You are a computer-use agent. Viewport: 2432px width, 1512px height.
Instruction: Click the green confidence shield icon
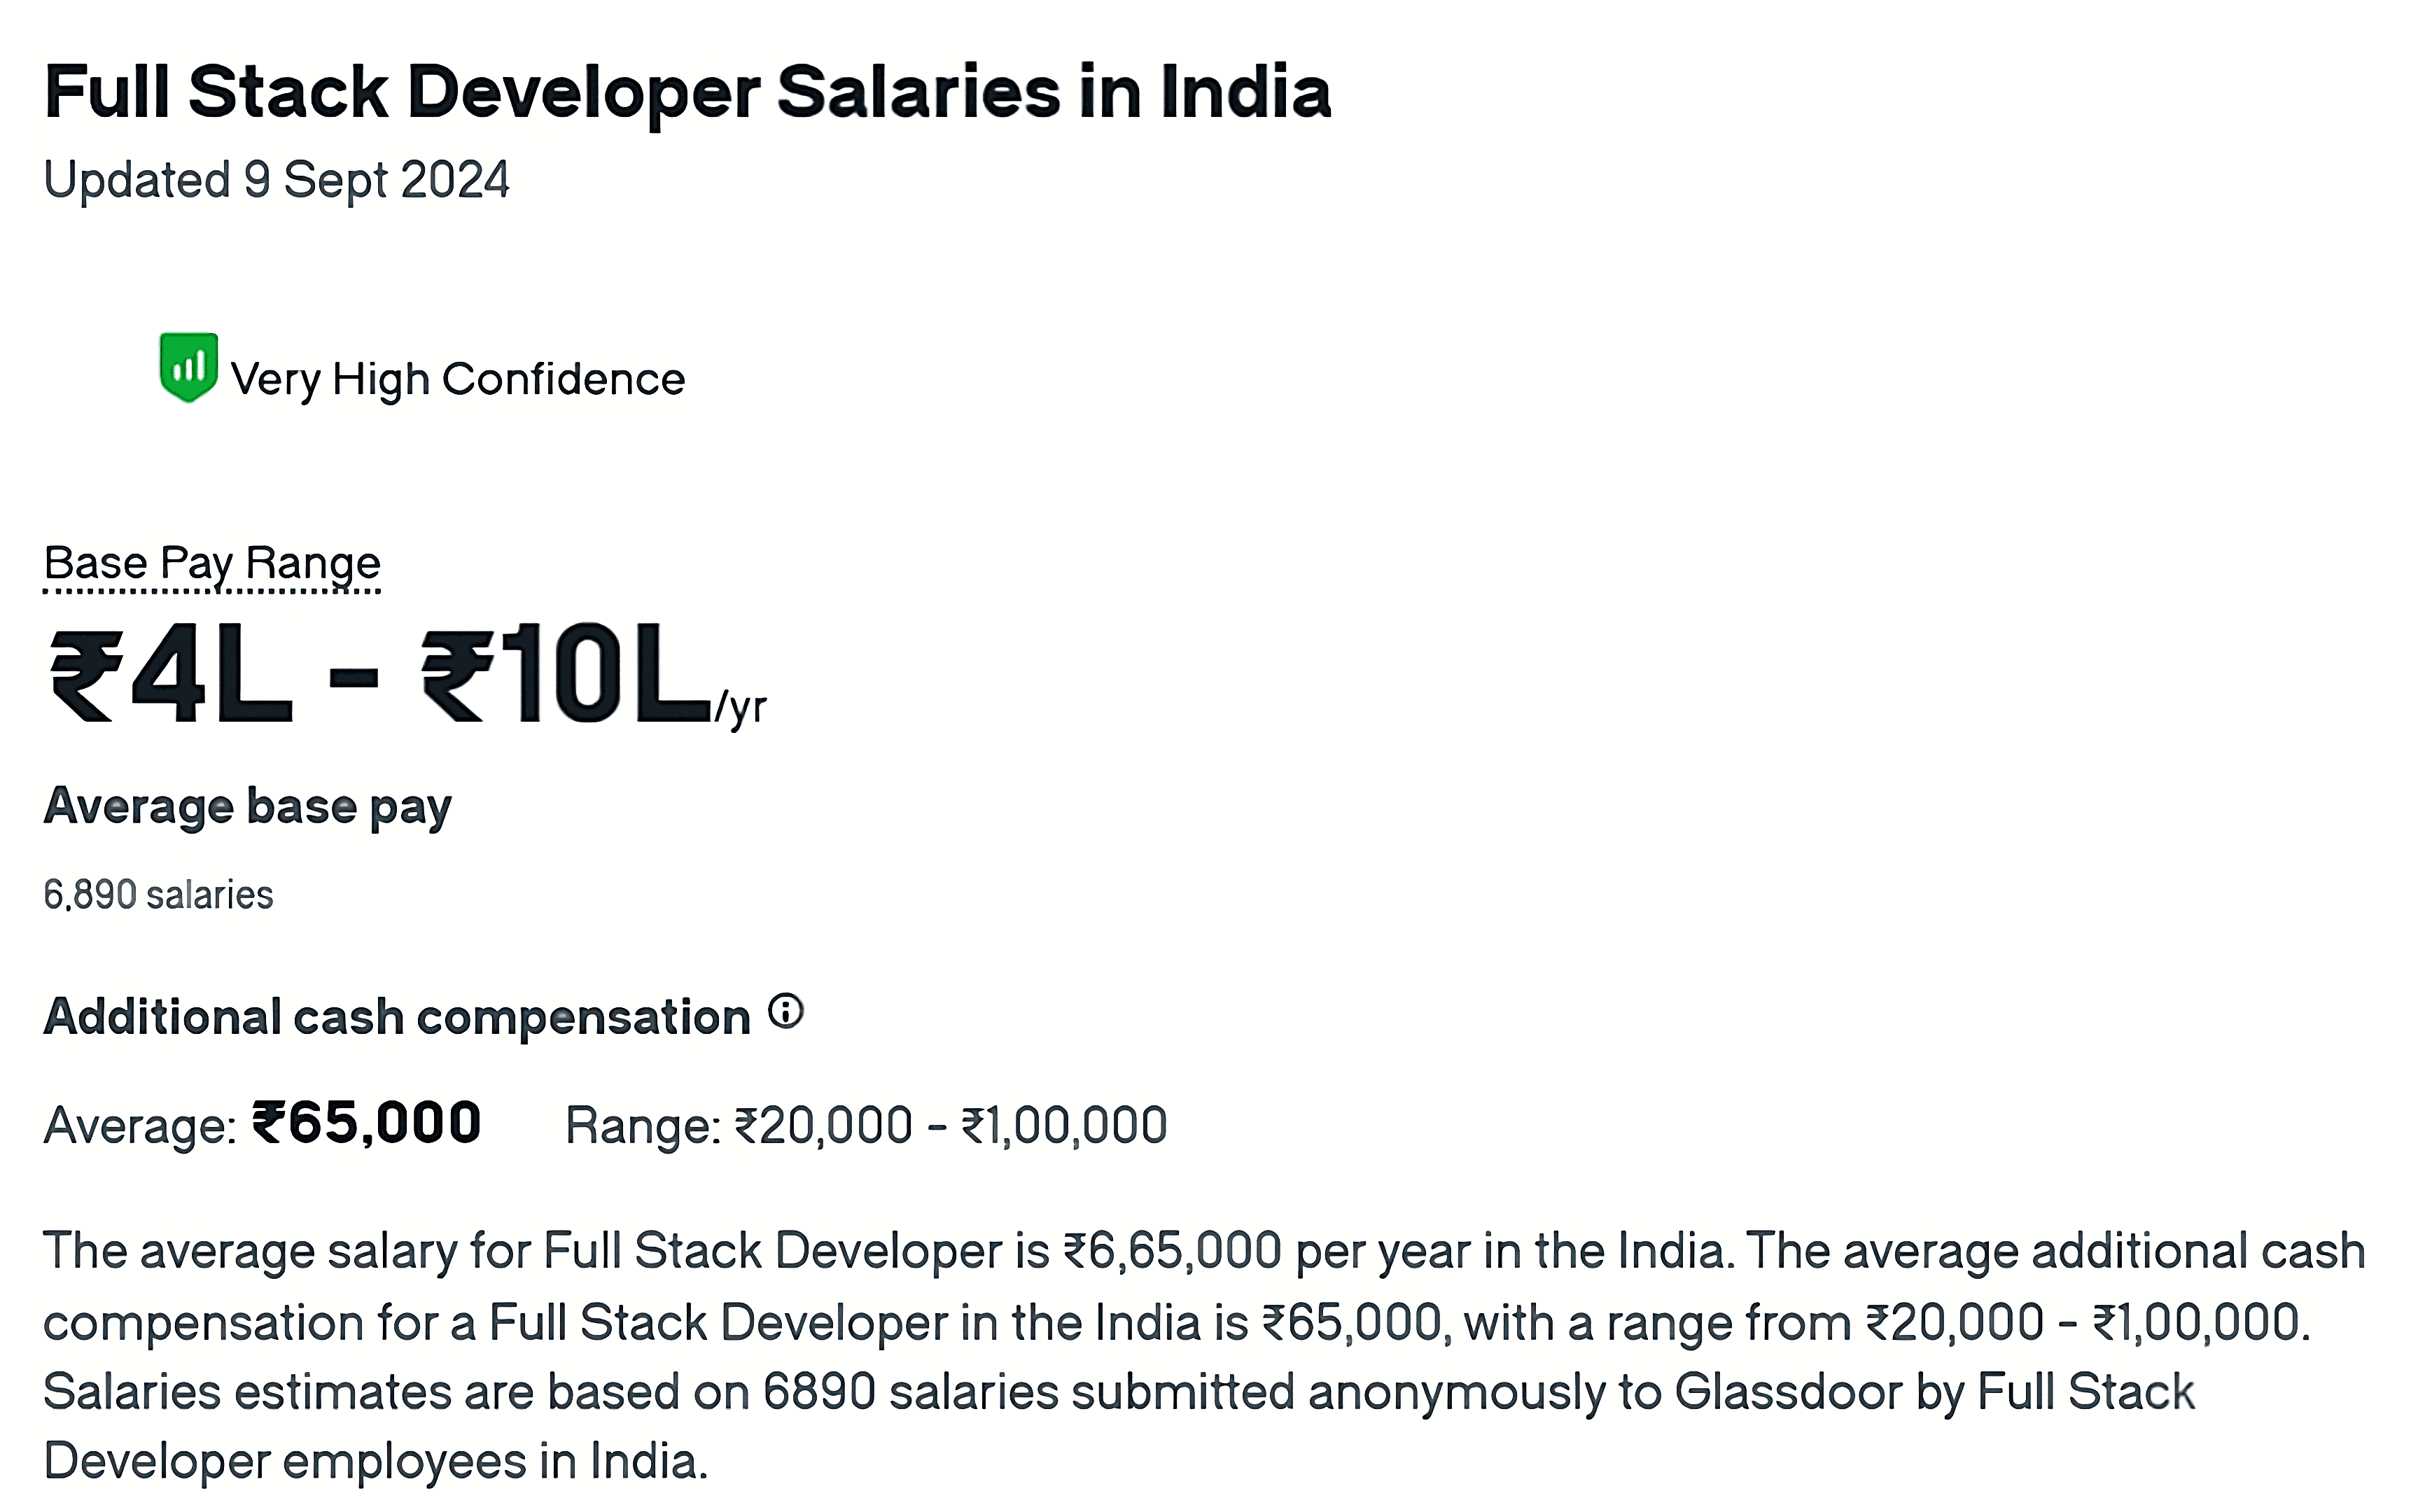pyautogui.click(x=188, y=367)
